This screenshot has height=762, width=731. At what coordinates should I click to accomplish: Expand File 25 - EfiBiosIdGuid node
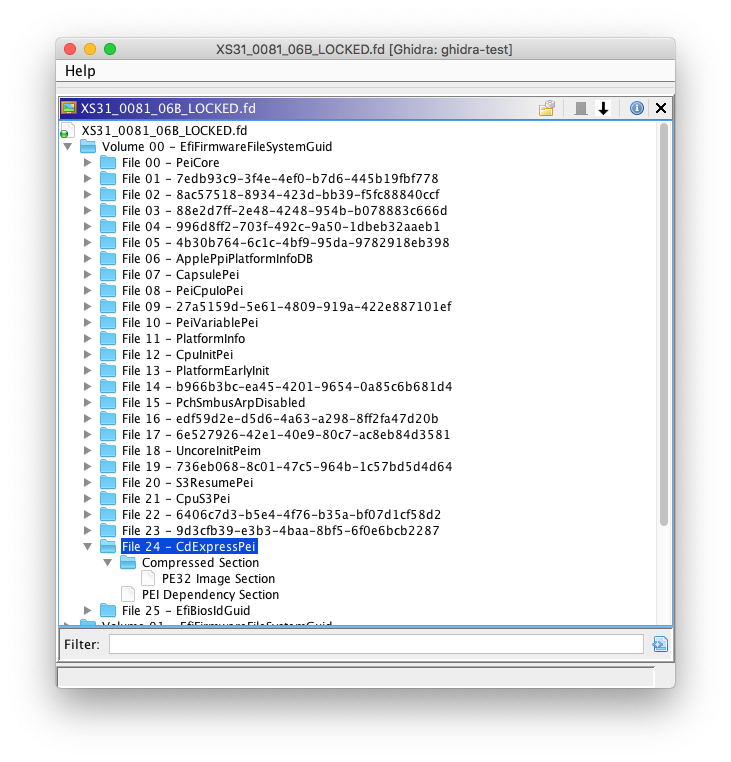tap(87, 610)
